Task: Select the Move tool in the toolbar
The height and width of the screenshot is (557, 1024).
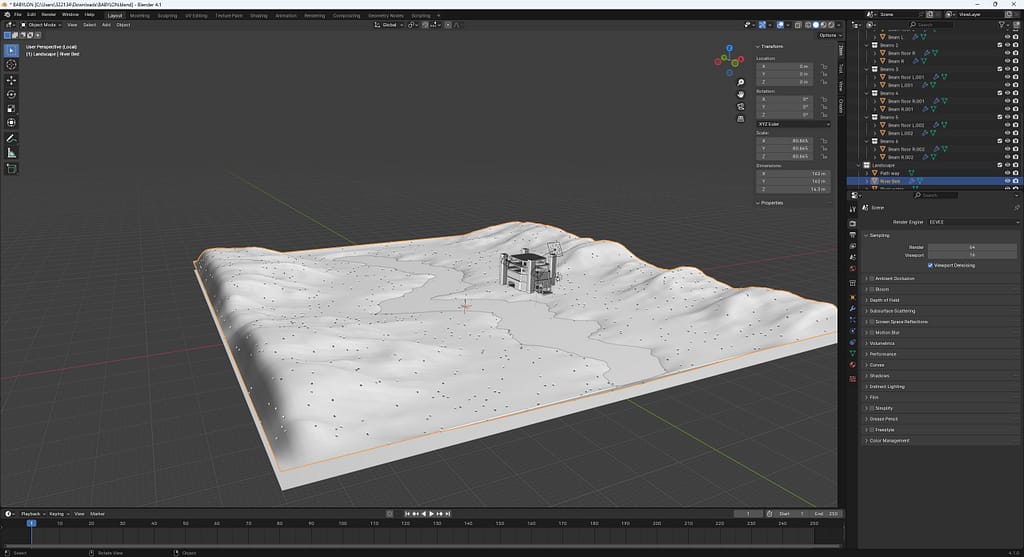Action: (x=11, y=80)
